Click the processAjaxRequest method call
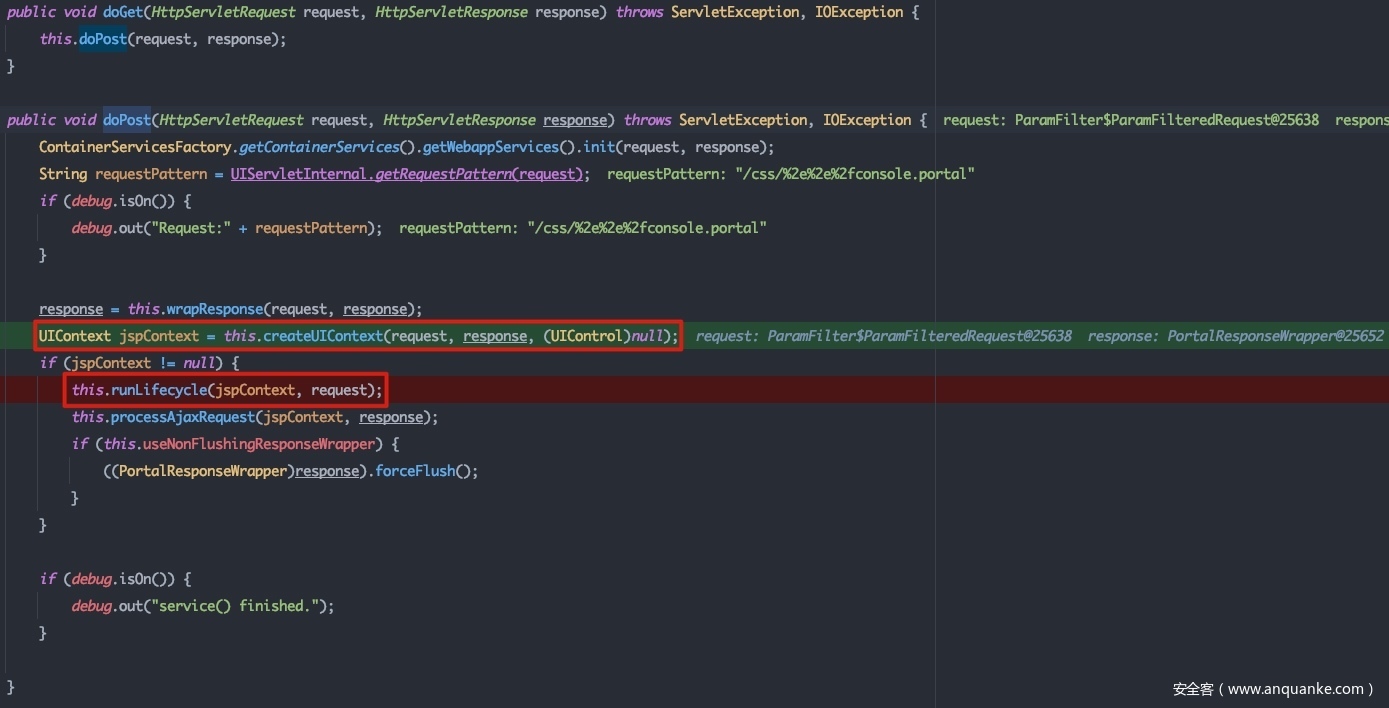The height and width of the screenshot is (708, 1389). [x=190, y=417]
